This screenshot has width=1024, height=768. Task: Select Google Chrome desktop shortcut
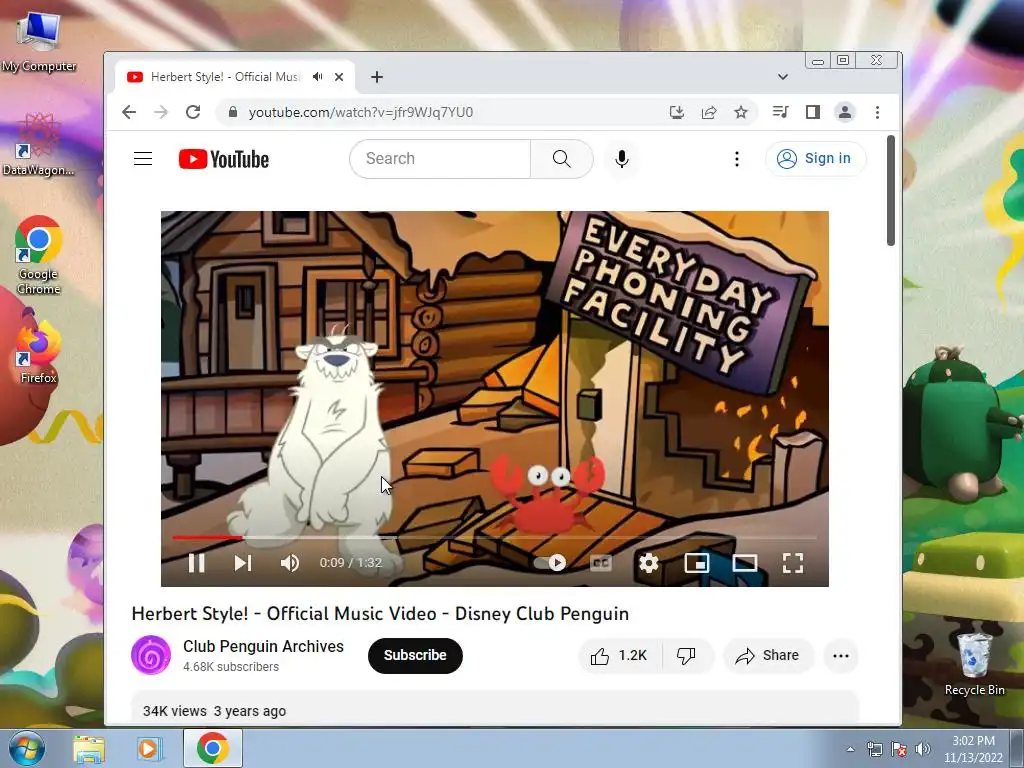coord(39,256)
